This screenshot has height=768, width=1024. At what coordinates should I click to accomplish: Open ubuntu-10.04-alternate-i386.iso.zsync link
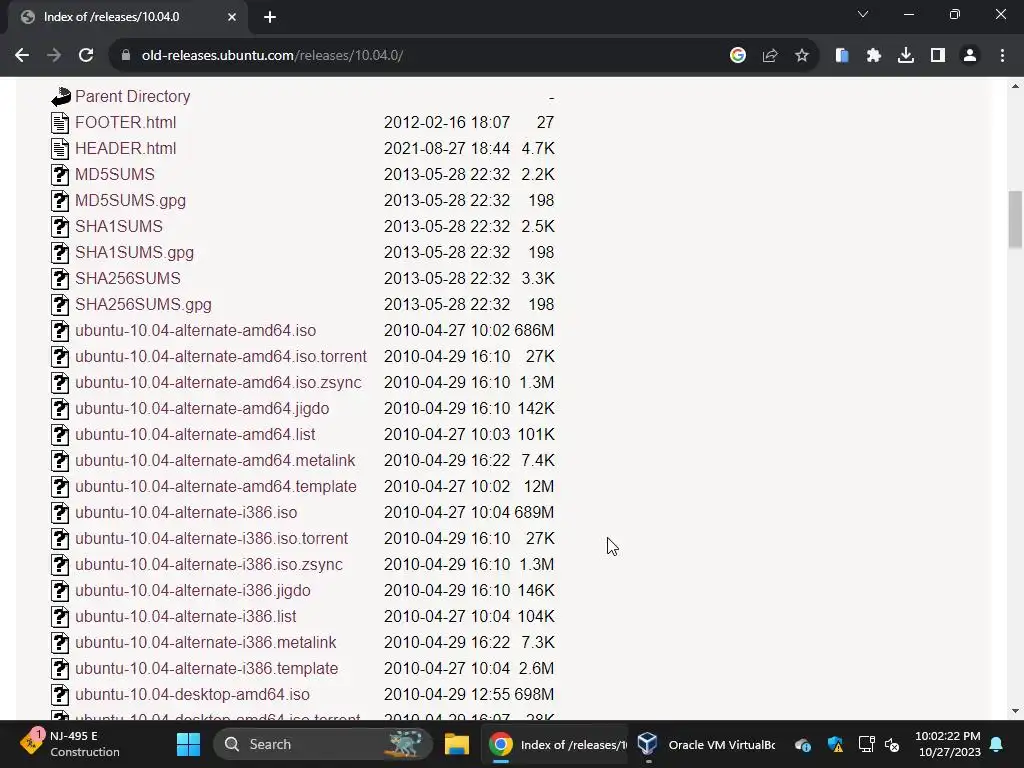[209, 564]
